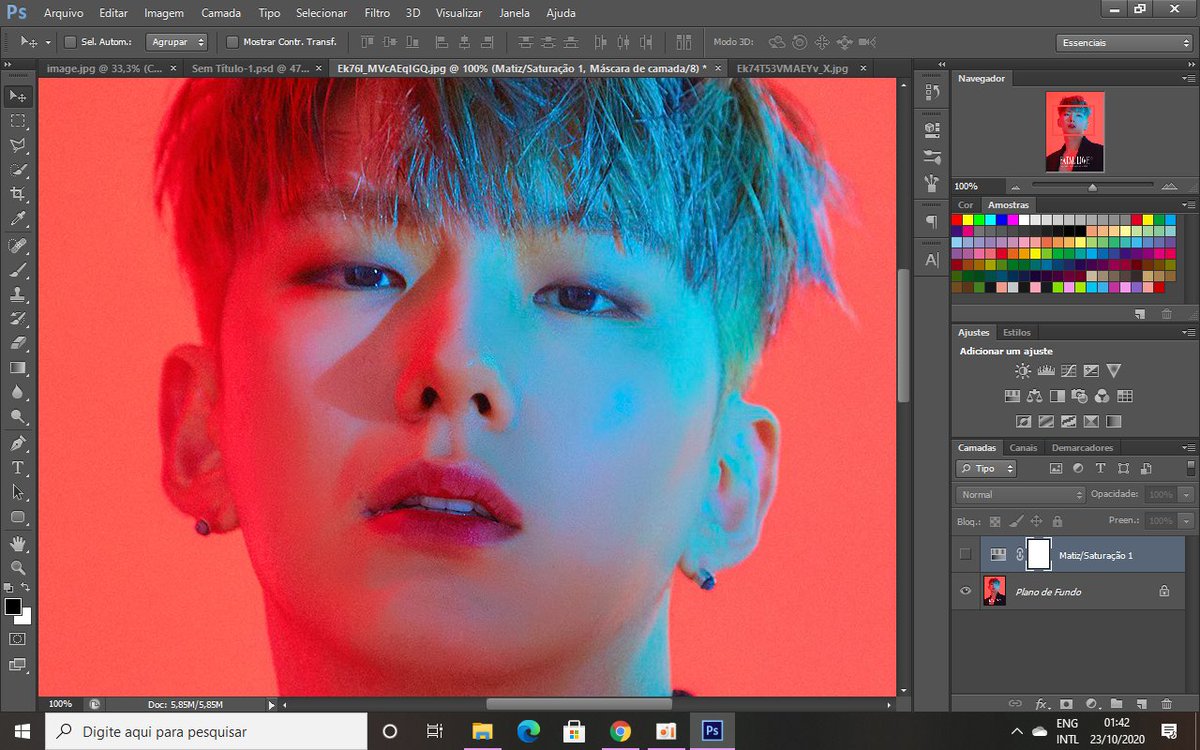The image size is (1200, 750).
Task: Switch to the Cor panel tab
Action: click(966, 205)
